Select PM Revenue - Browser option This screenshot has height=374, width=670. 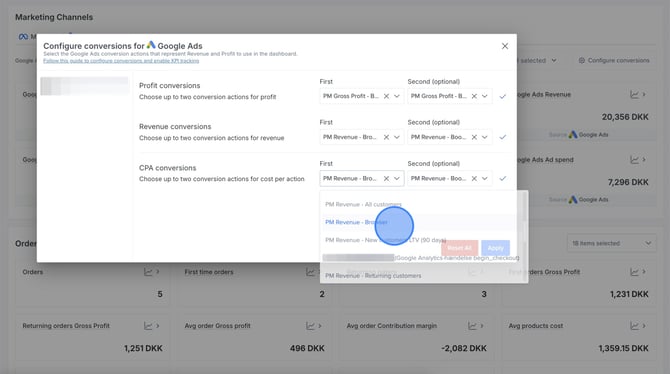pos(420,222)
